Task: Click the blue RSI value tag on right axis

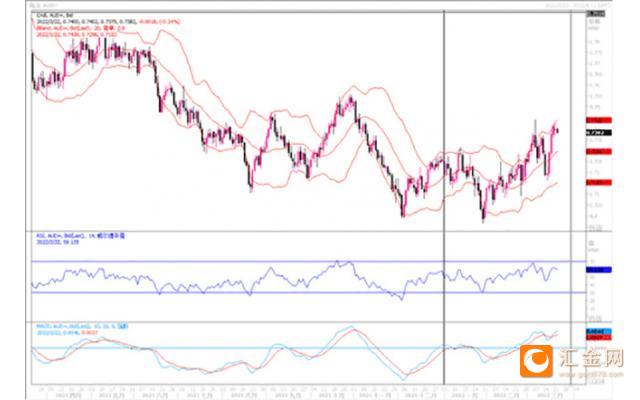Action: tap(599, 270)
